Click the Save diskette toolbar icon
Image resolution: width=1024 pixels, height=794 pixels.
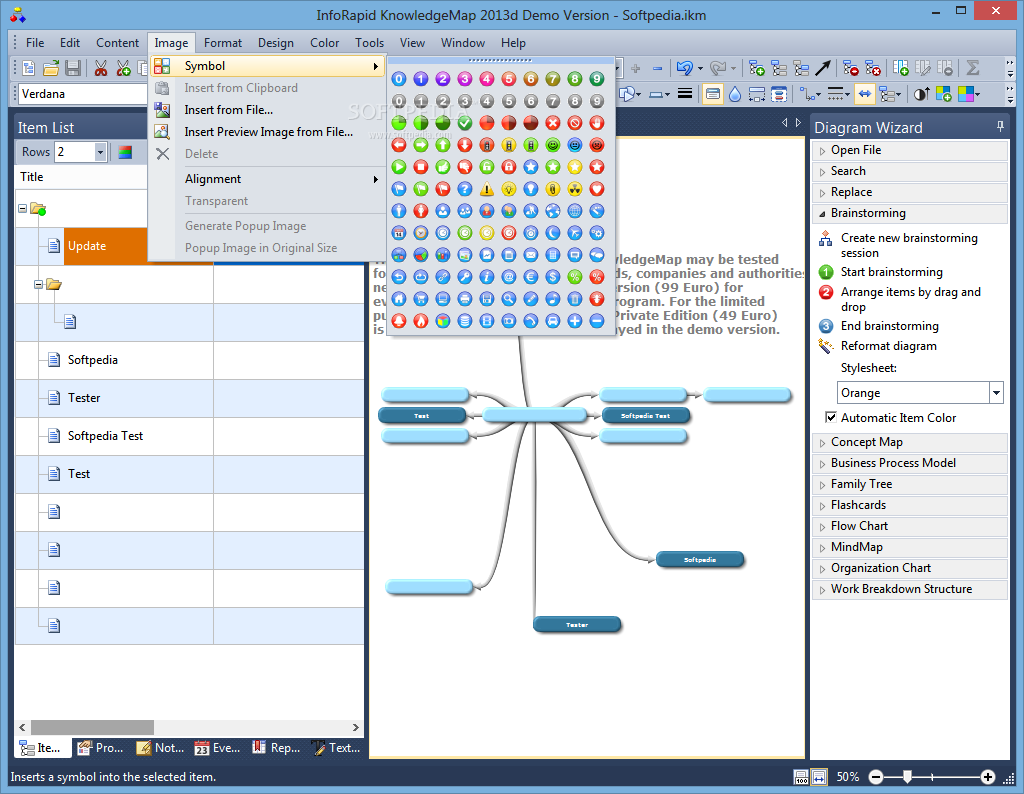(72, 68)
